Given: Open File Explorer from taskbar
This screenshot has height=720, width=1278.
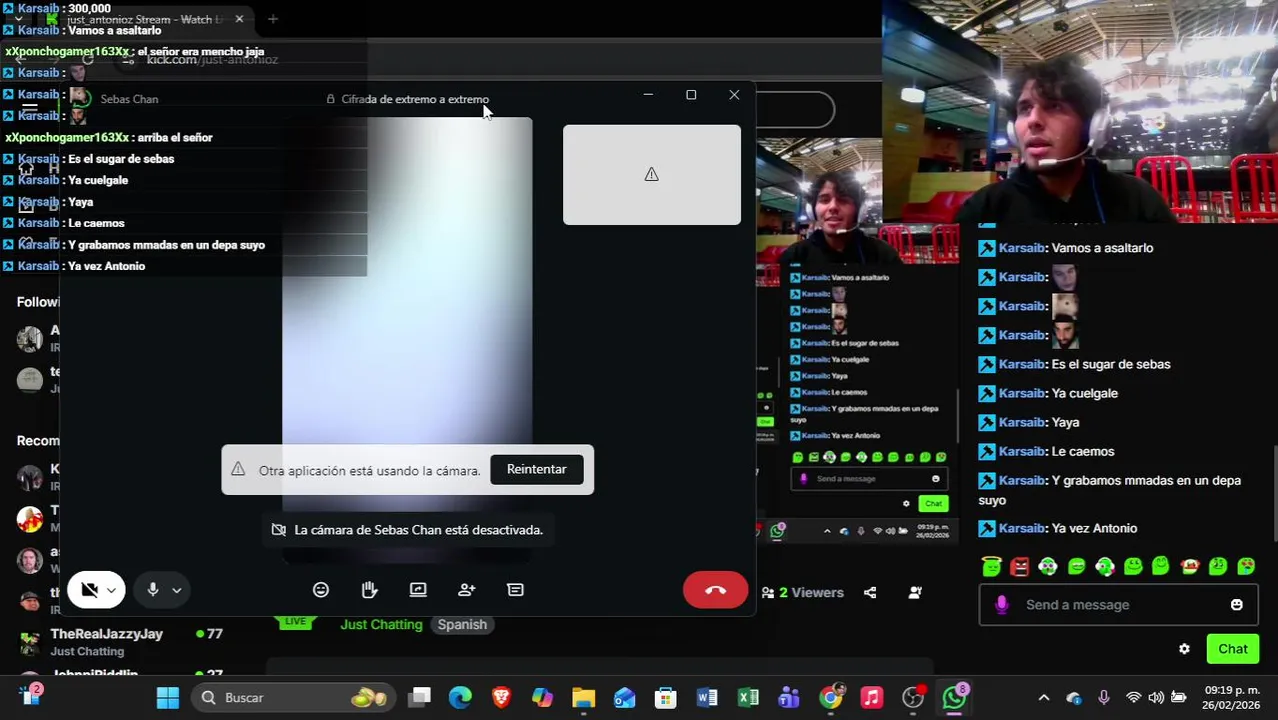Looking at the screenshot, I should pos(583,698).
